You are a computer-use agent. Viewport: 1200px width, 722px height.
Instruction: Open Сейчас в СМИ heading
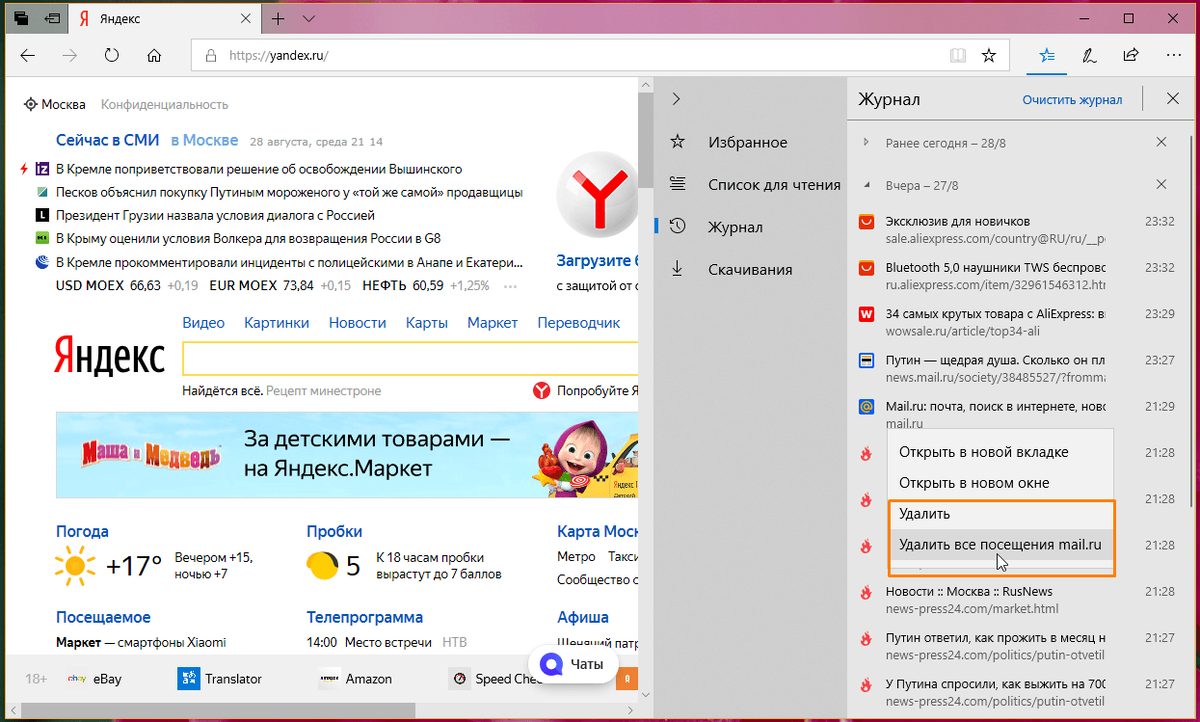(106, 140)
